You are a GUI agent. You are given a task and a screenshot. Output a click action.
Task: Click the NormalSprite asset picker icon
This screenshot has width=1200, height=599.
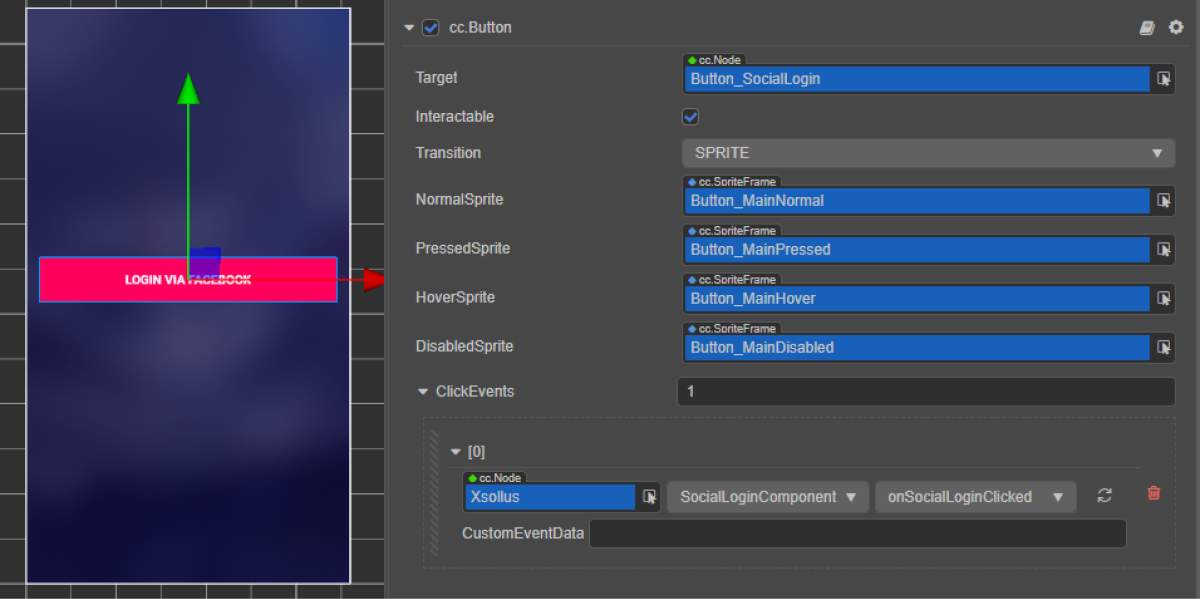point(1163,201)
